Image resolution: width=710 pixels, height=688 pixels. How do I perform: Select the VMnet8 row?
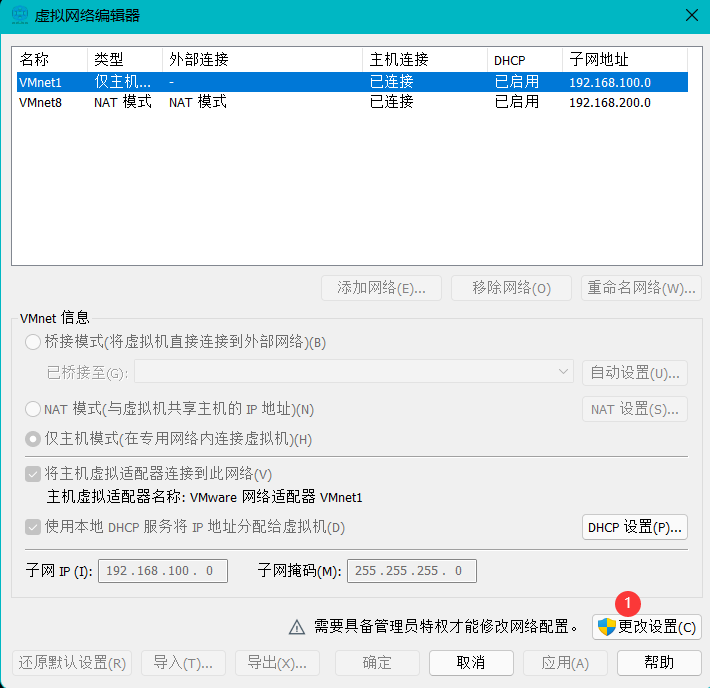(x=352, y=102)
